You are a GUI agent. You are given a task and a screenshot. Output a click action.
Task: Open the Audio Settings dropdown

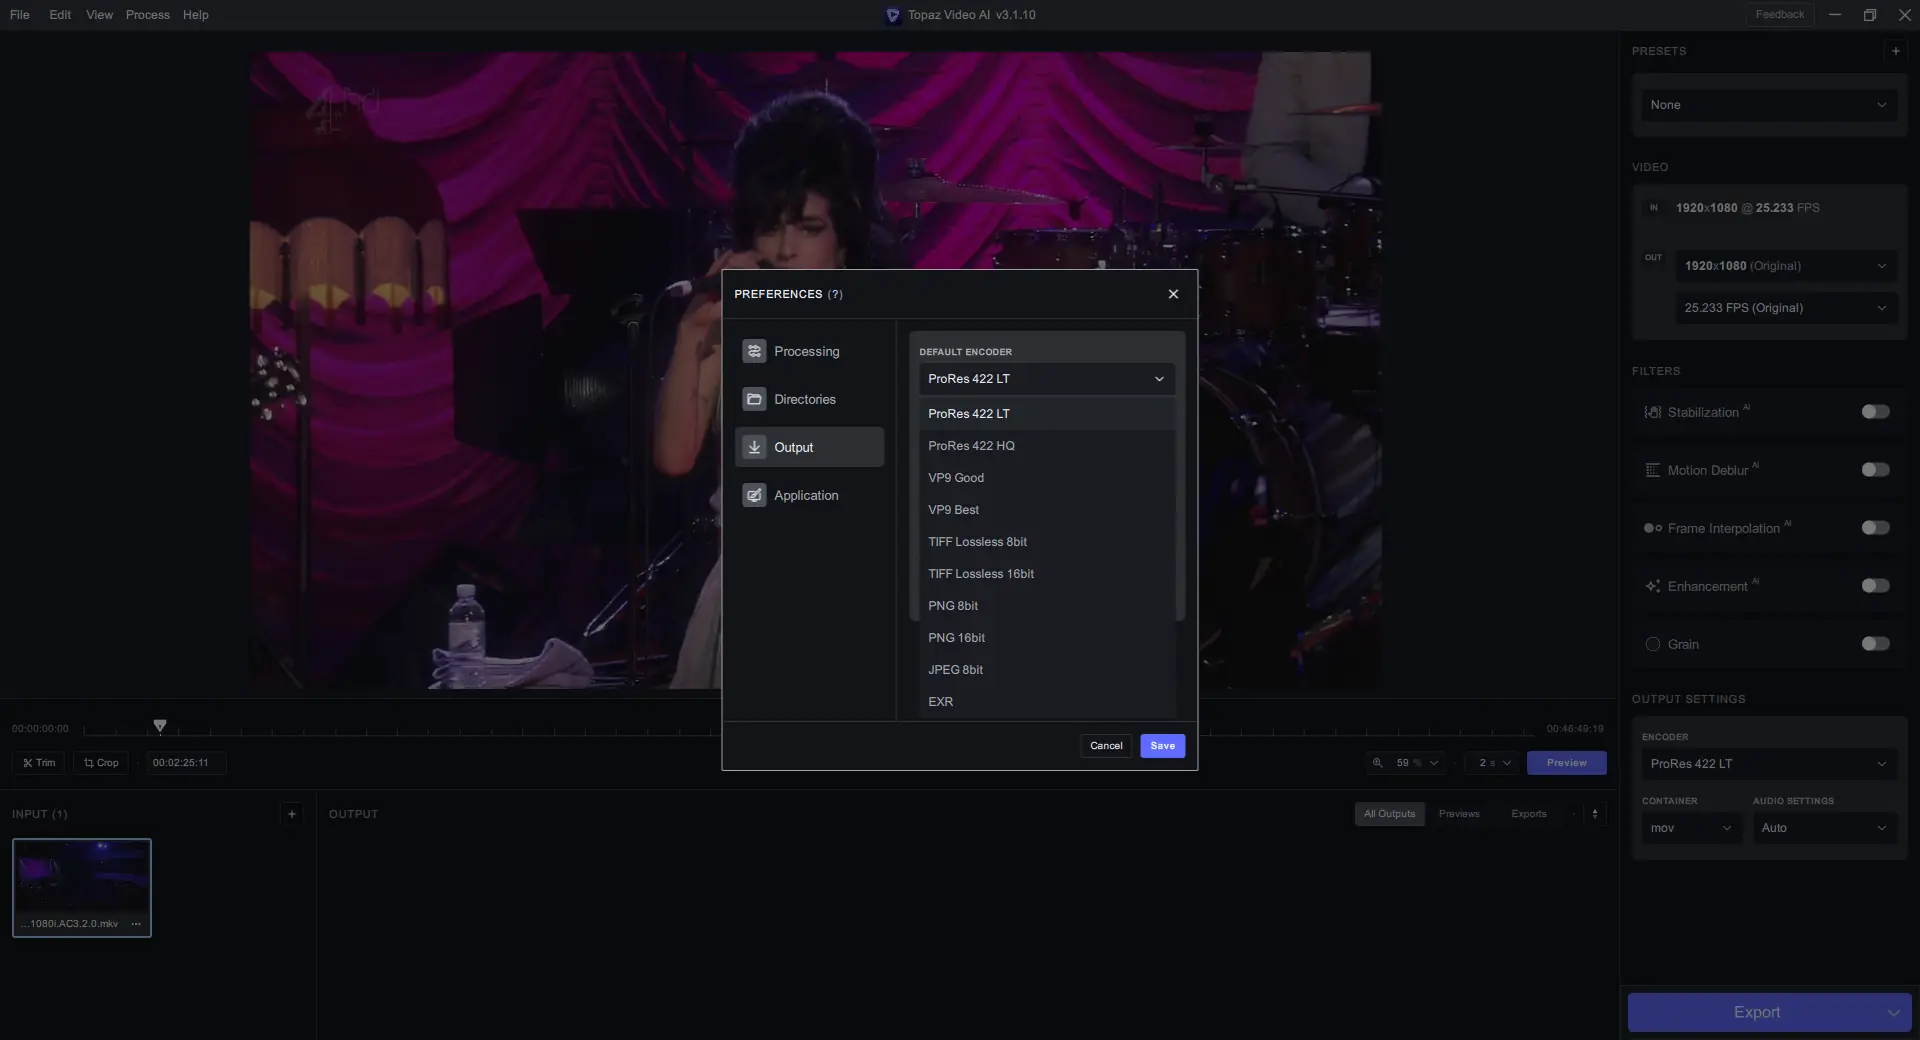click(x=1825, y=828)
